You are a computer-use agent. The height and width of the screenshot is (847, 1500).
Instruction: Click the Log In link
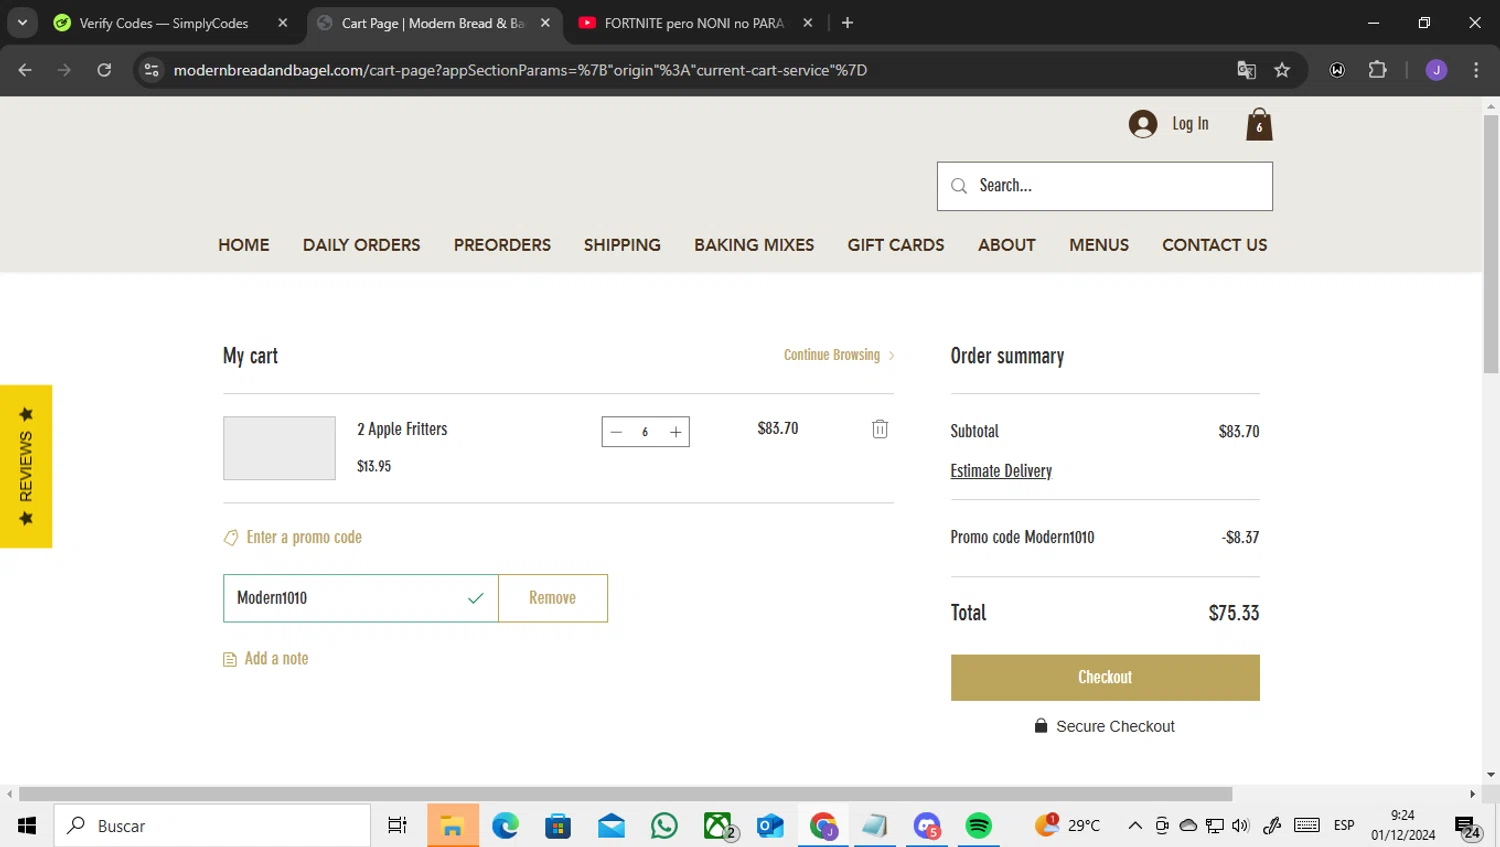pyautogui.click(x=1190, y=124)
